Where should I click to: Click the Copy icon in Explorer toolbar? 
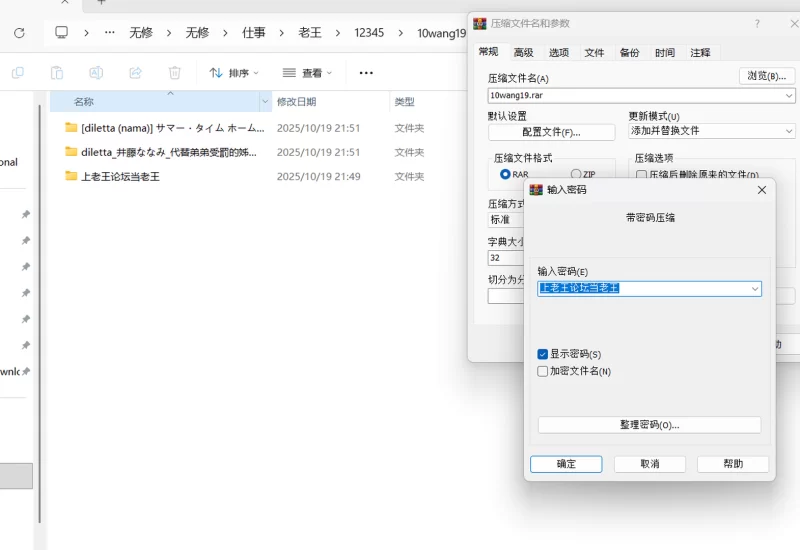[x=18, y=72]
